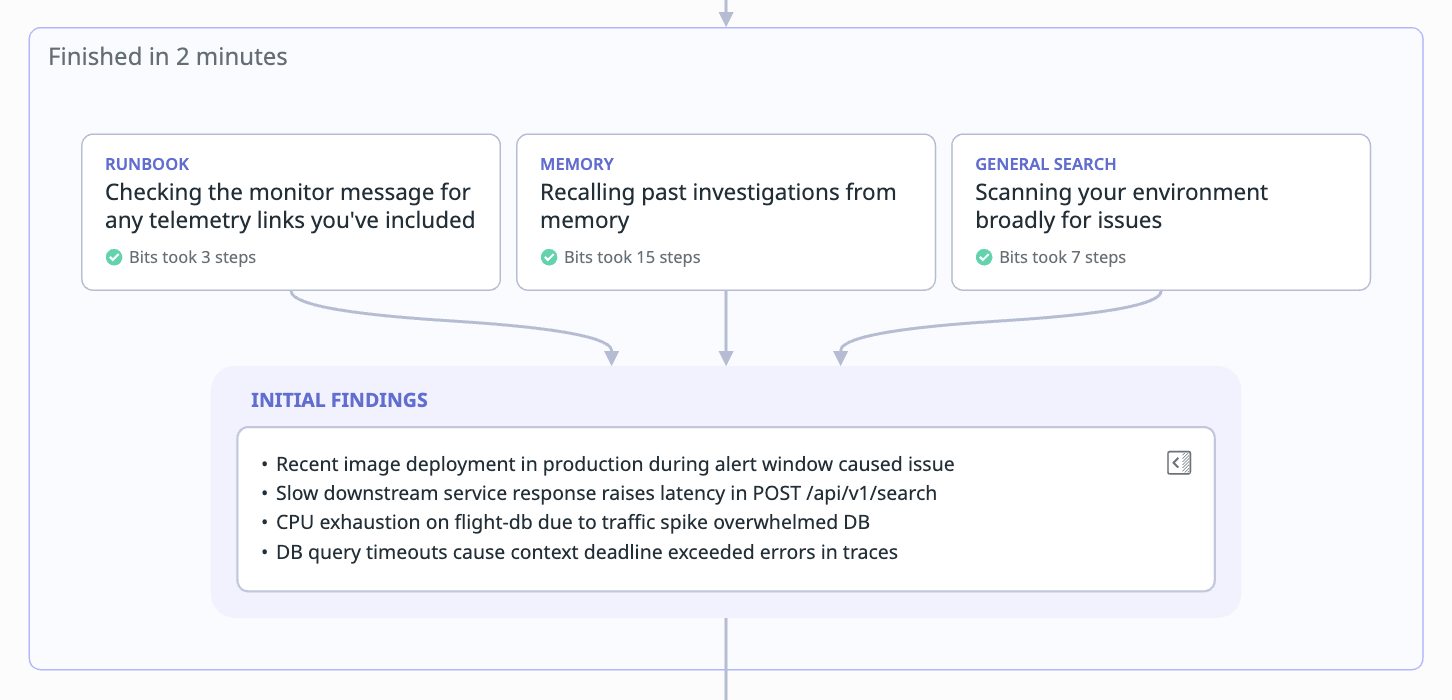1452x700 pixels.
Task: Click the arrowhead below the Memory card
Action: 726,357
